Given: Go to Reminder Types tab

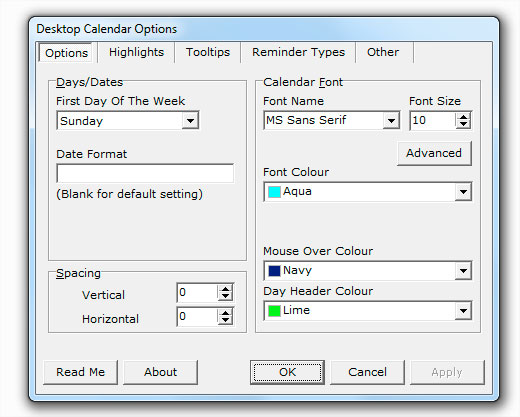Looking at the screenshot, I should [x=298, y=52].
